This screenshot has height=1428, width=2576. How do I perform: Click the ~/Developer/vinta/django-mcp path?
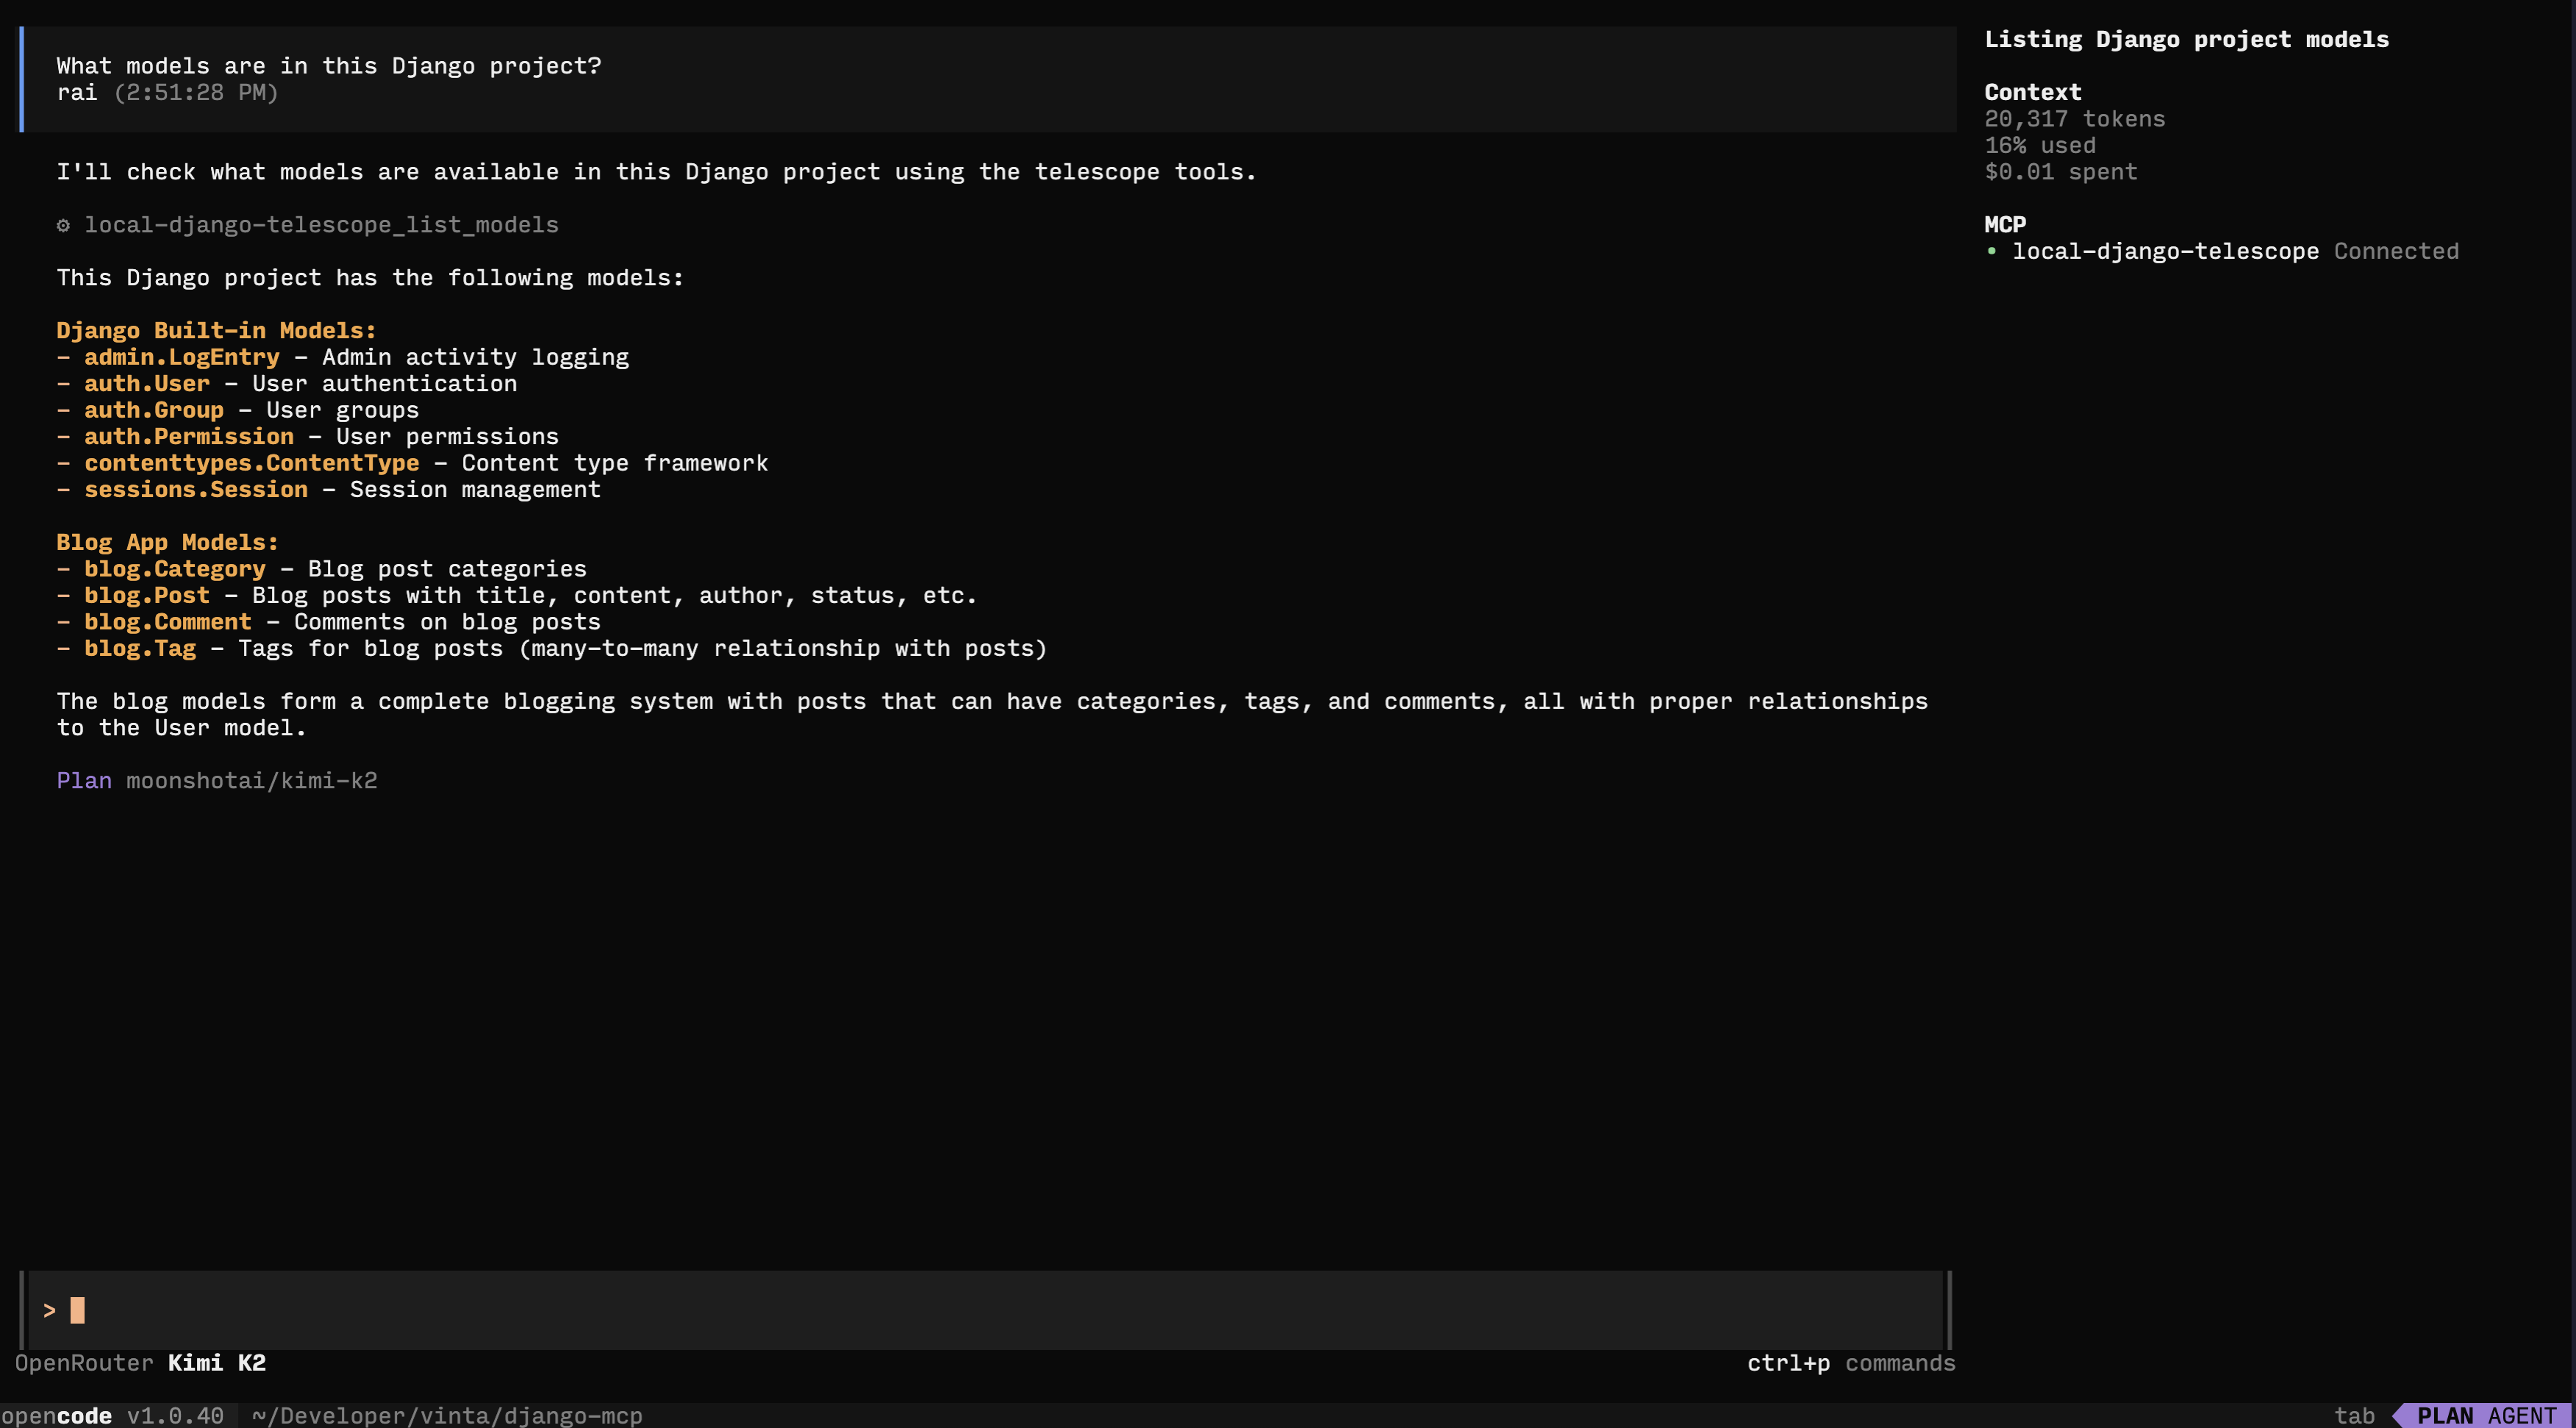click(x=446, y=1415)
